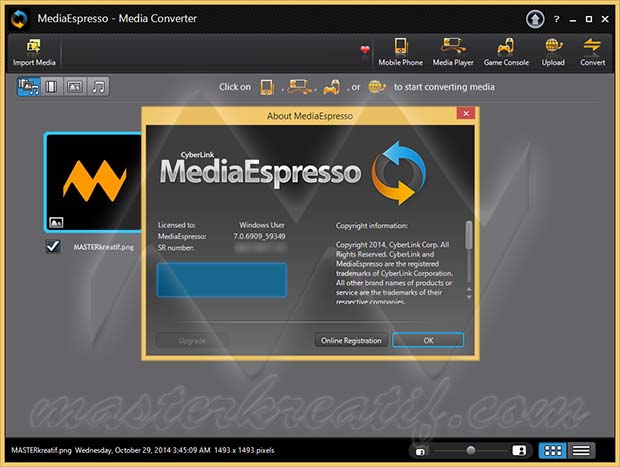This screenshot has height=467, width=620.
Task: Close the About MediaEspresso dialog
Action: pyautogui.click(x=466, y=113)
